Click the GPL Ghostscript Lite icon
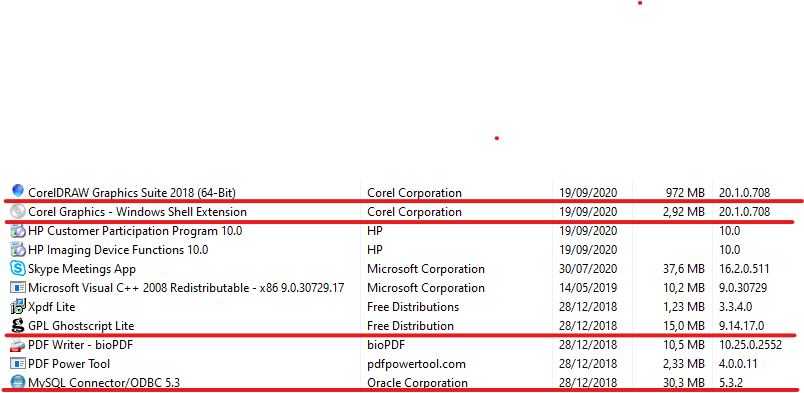This screenshot has width=804, height=393. point(18,325)
